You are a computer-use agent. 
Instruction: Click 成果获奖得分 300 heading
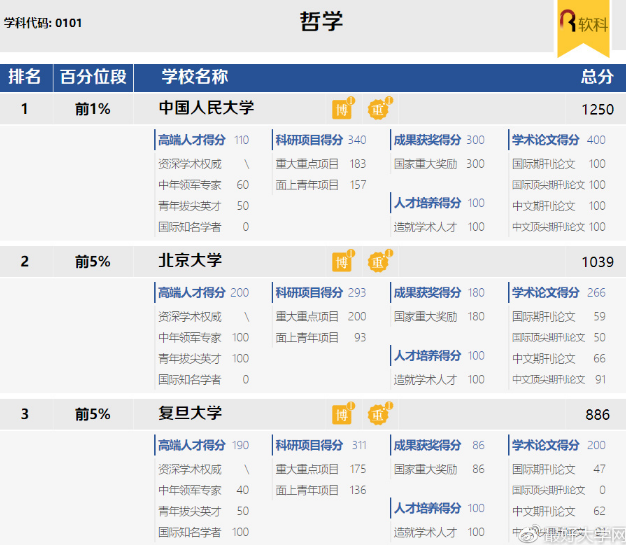click(439, 140)
